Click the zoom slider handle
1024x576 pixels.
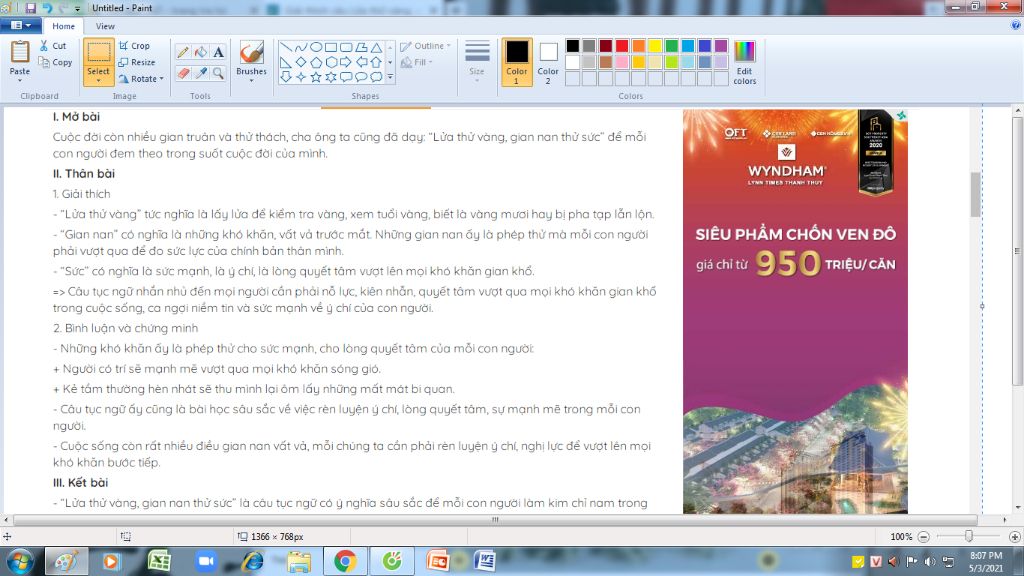click(x=969, y=536)
